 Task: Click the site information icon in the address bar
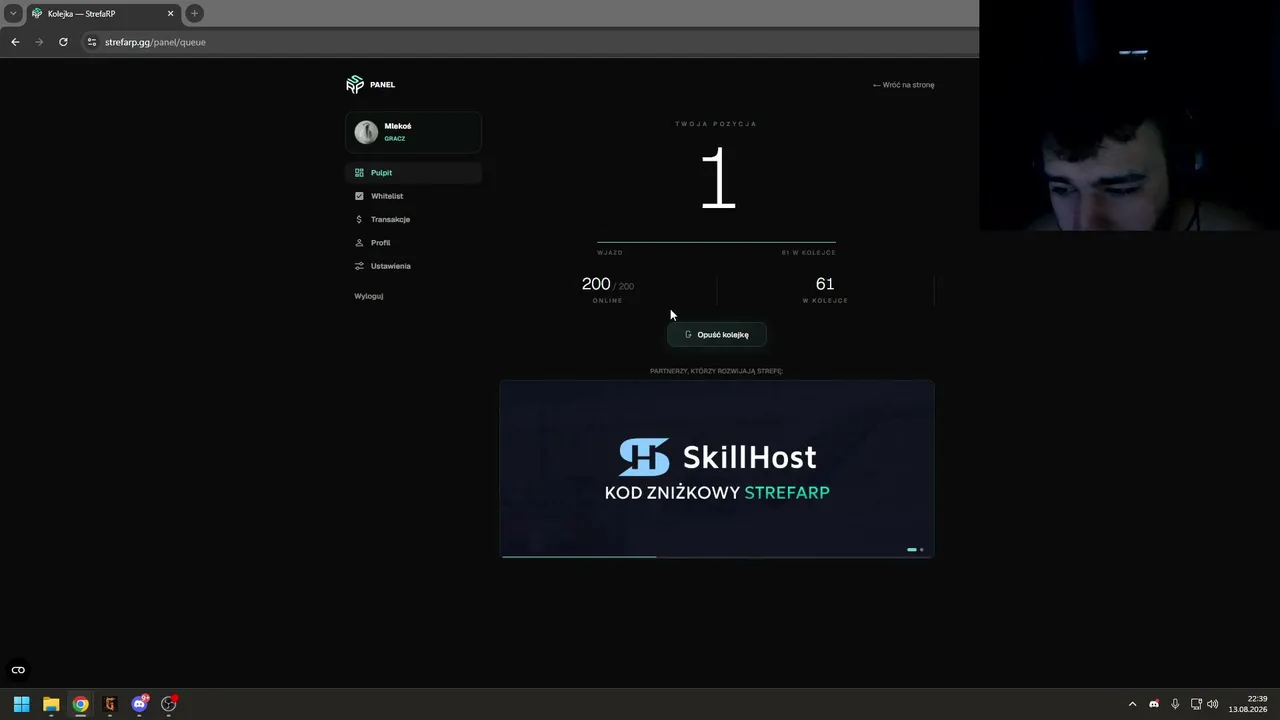(92, 42)
